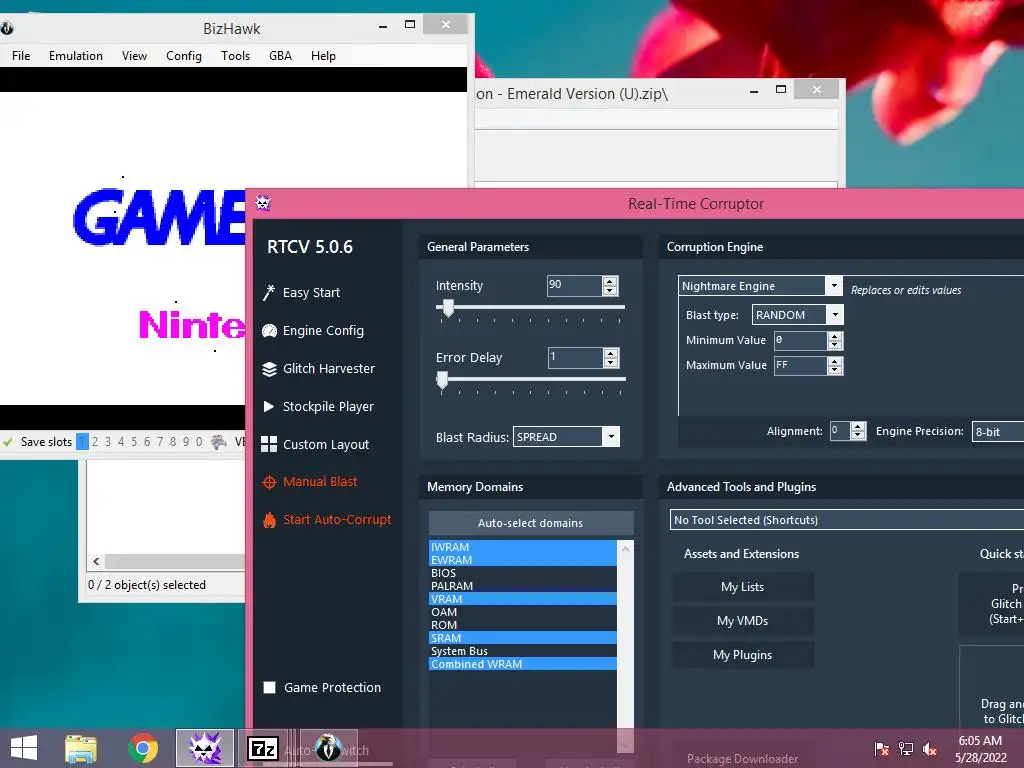1024x768 pixels.
Task: Click the Maximum Value field showing FF
Action: (x=800, y=365)
